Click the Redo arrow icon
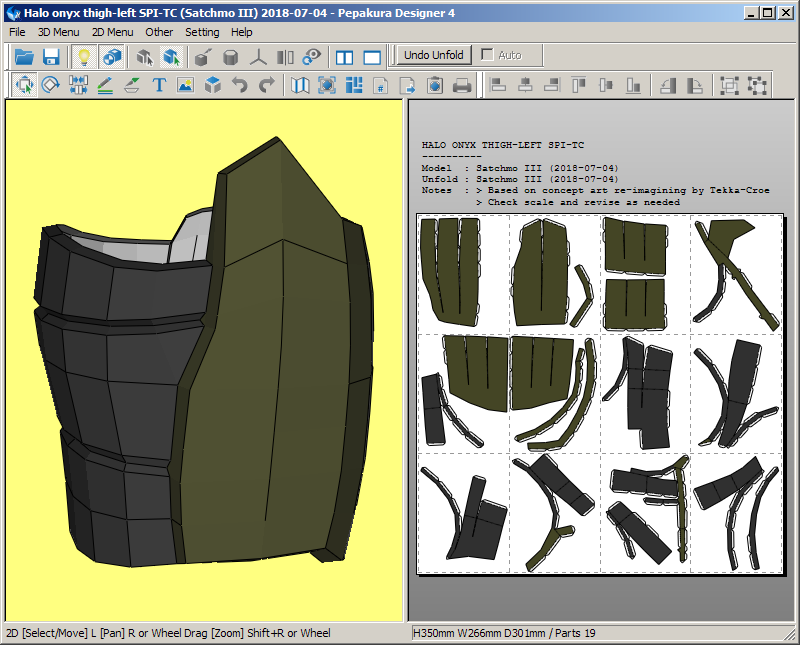Image resolution: width=800 pixels, height=645 pixels. point(266,85)
